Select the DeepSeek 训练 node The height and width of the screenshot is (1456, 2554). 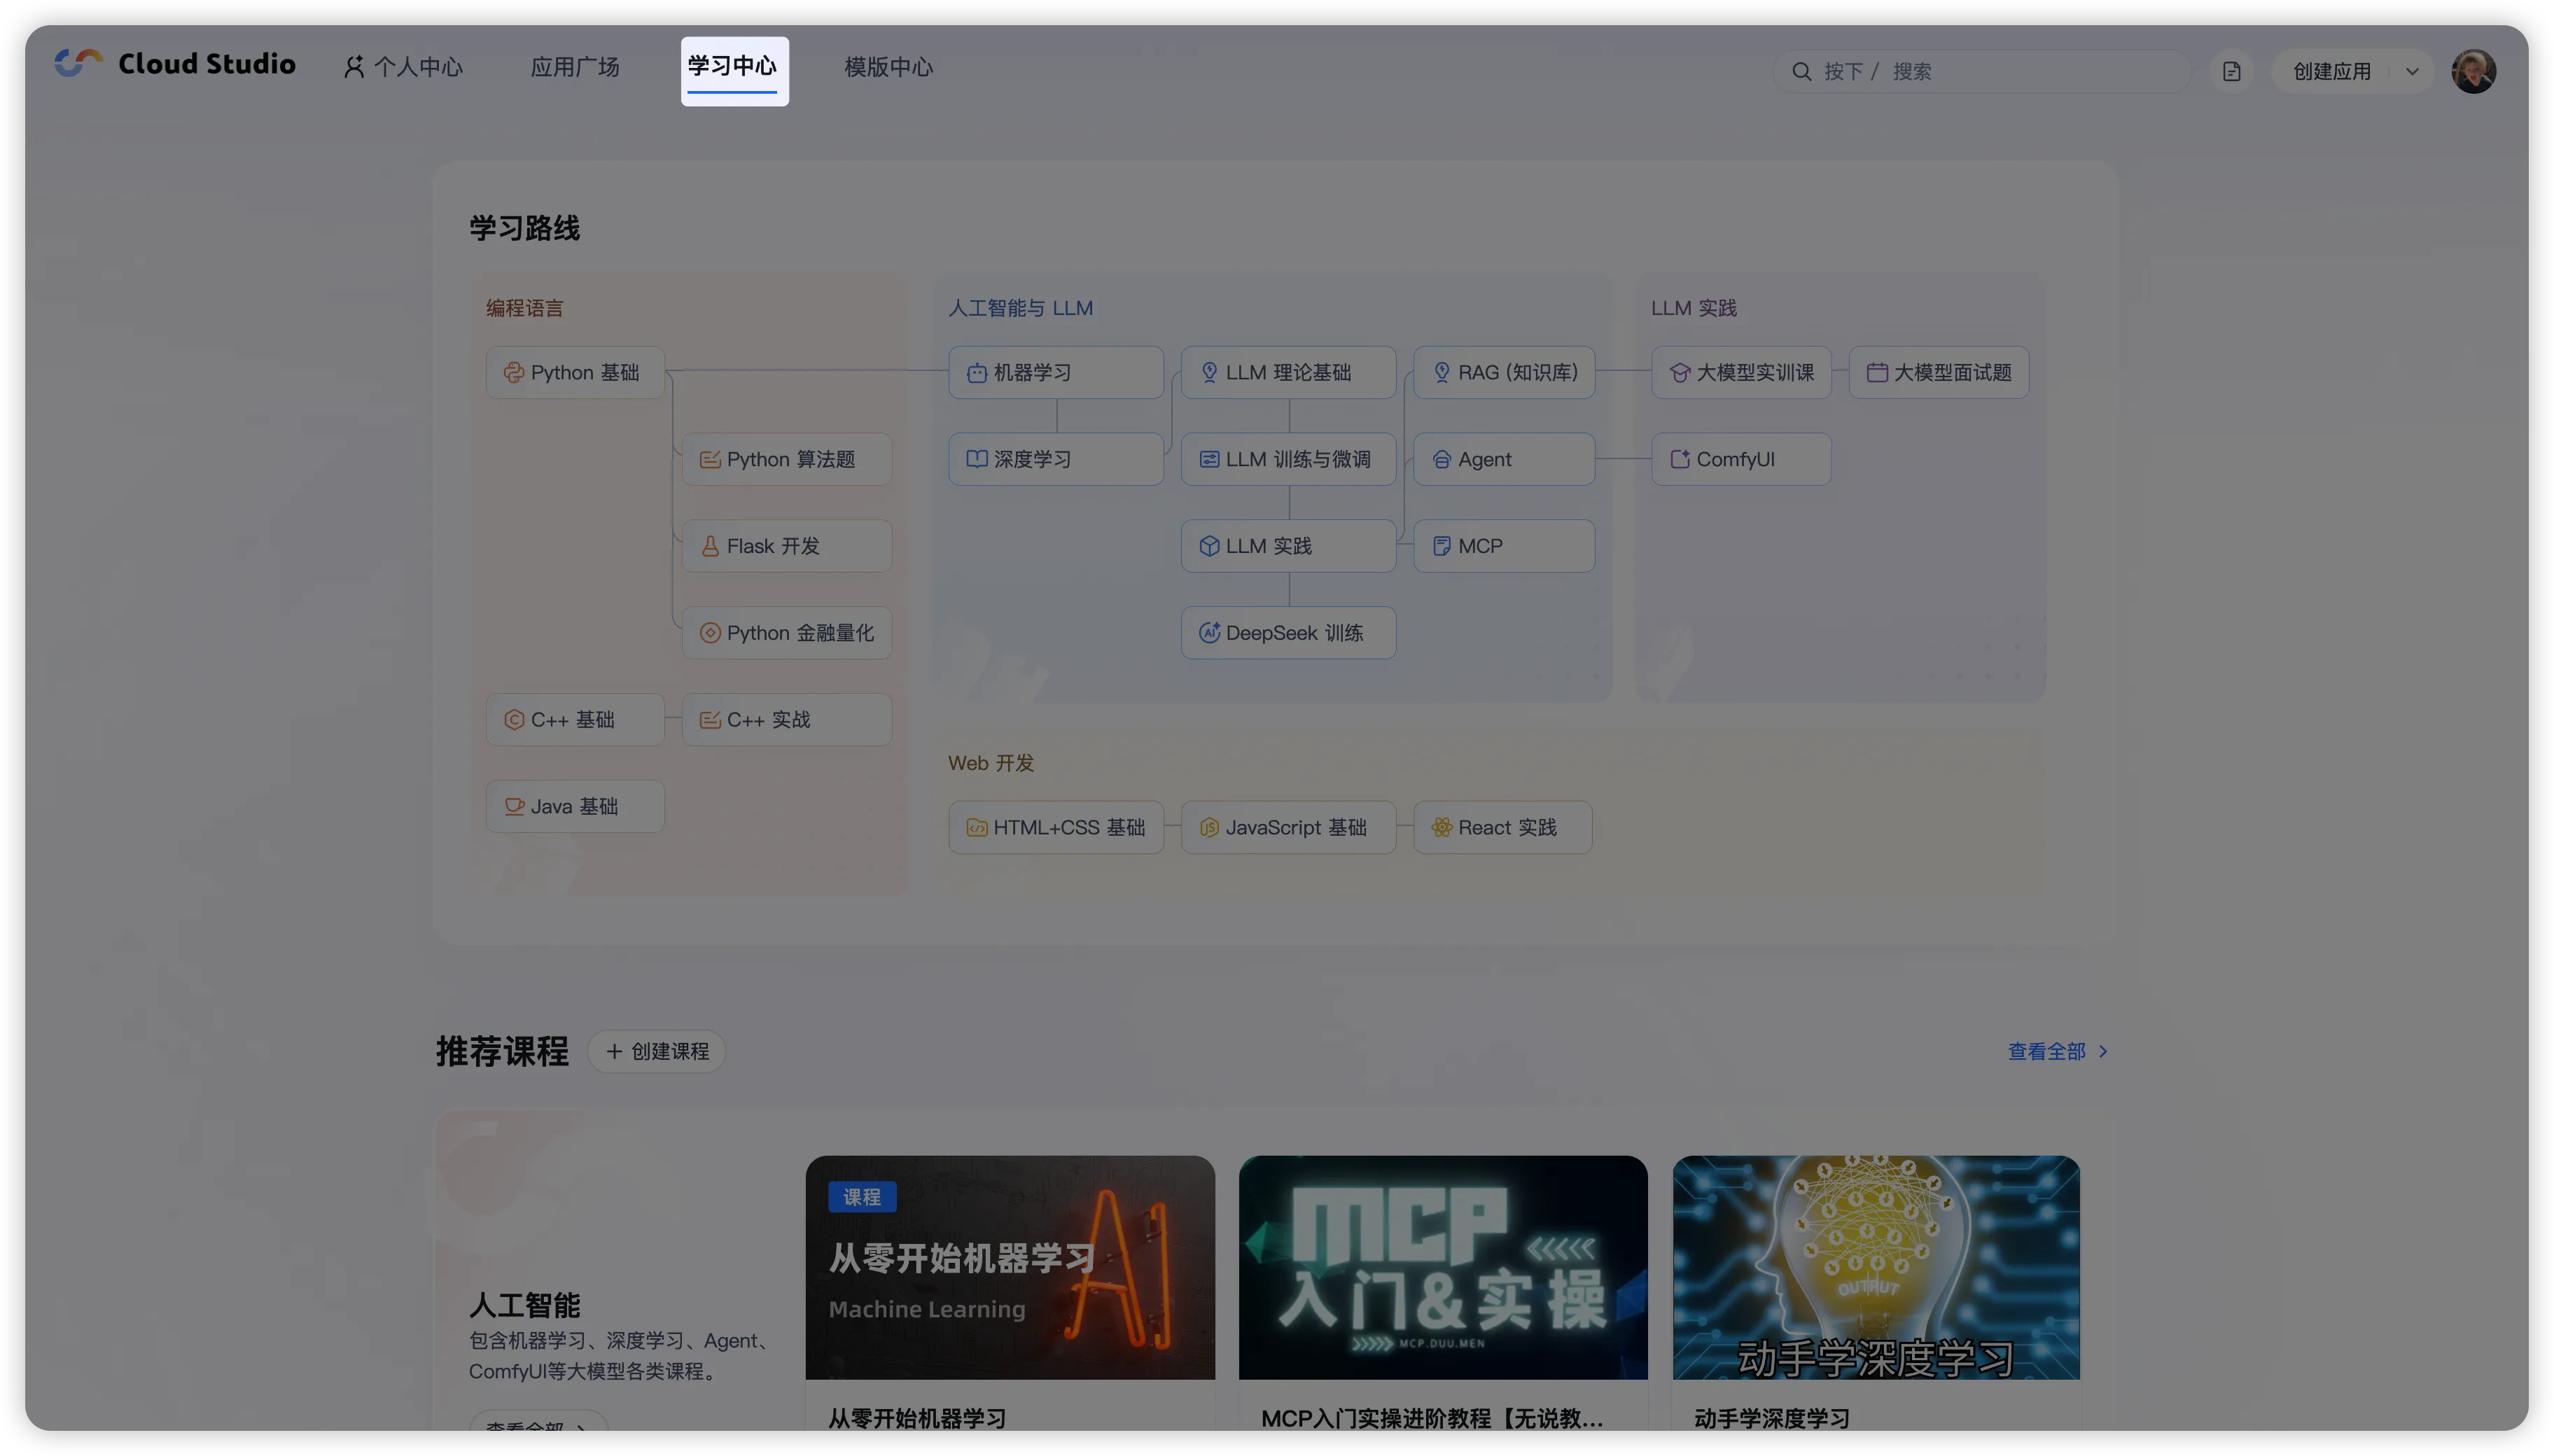tap(1288, 633)
